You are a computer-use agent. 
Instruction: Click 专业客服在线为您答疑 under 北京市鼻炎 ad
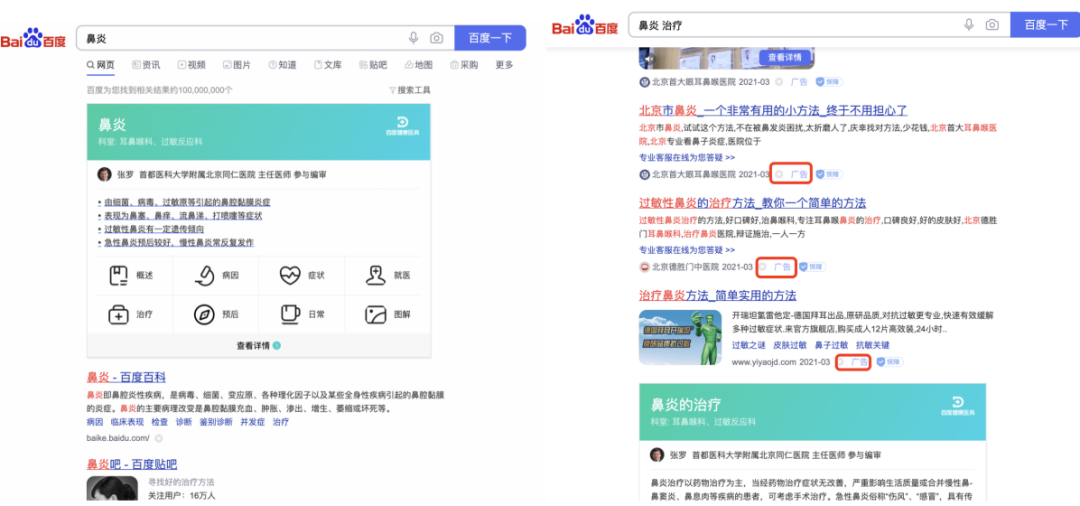coord(687,157)
